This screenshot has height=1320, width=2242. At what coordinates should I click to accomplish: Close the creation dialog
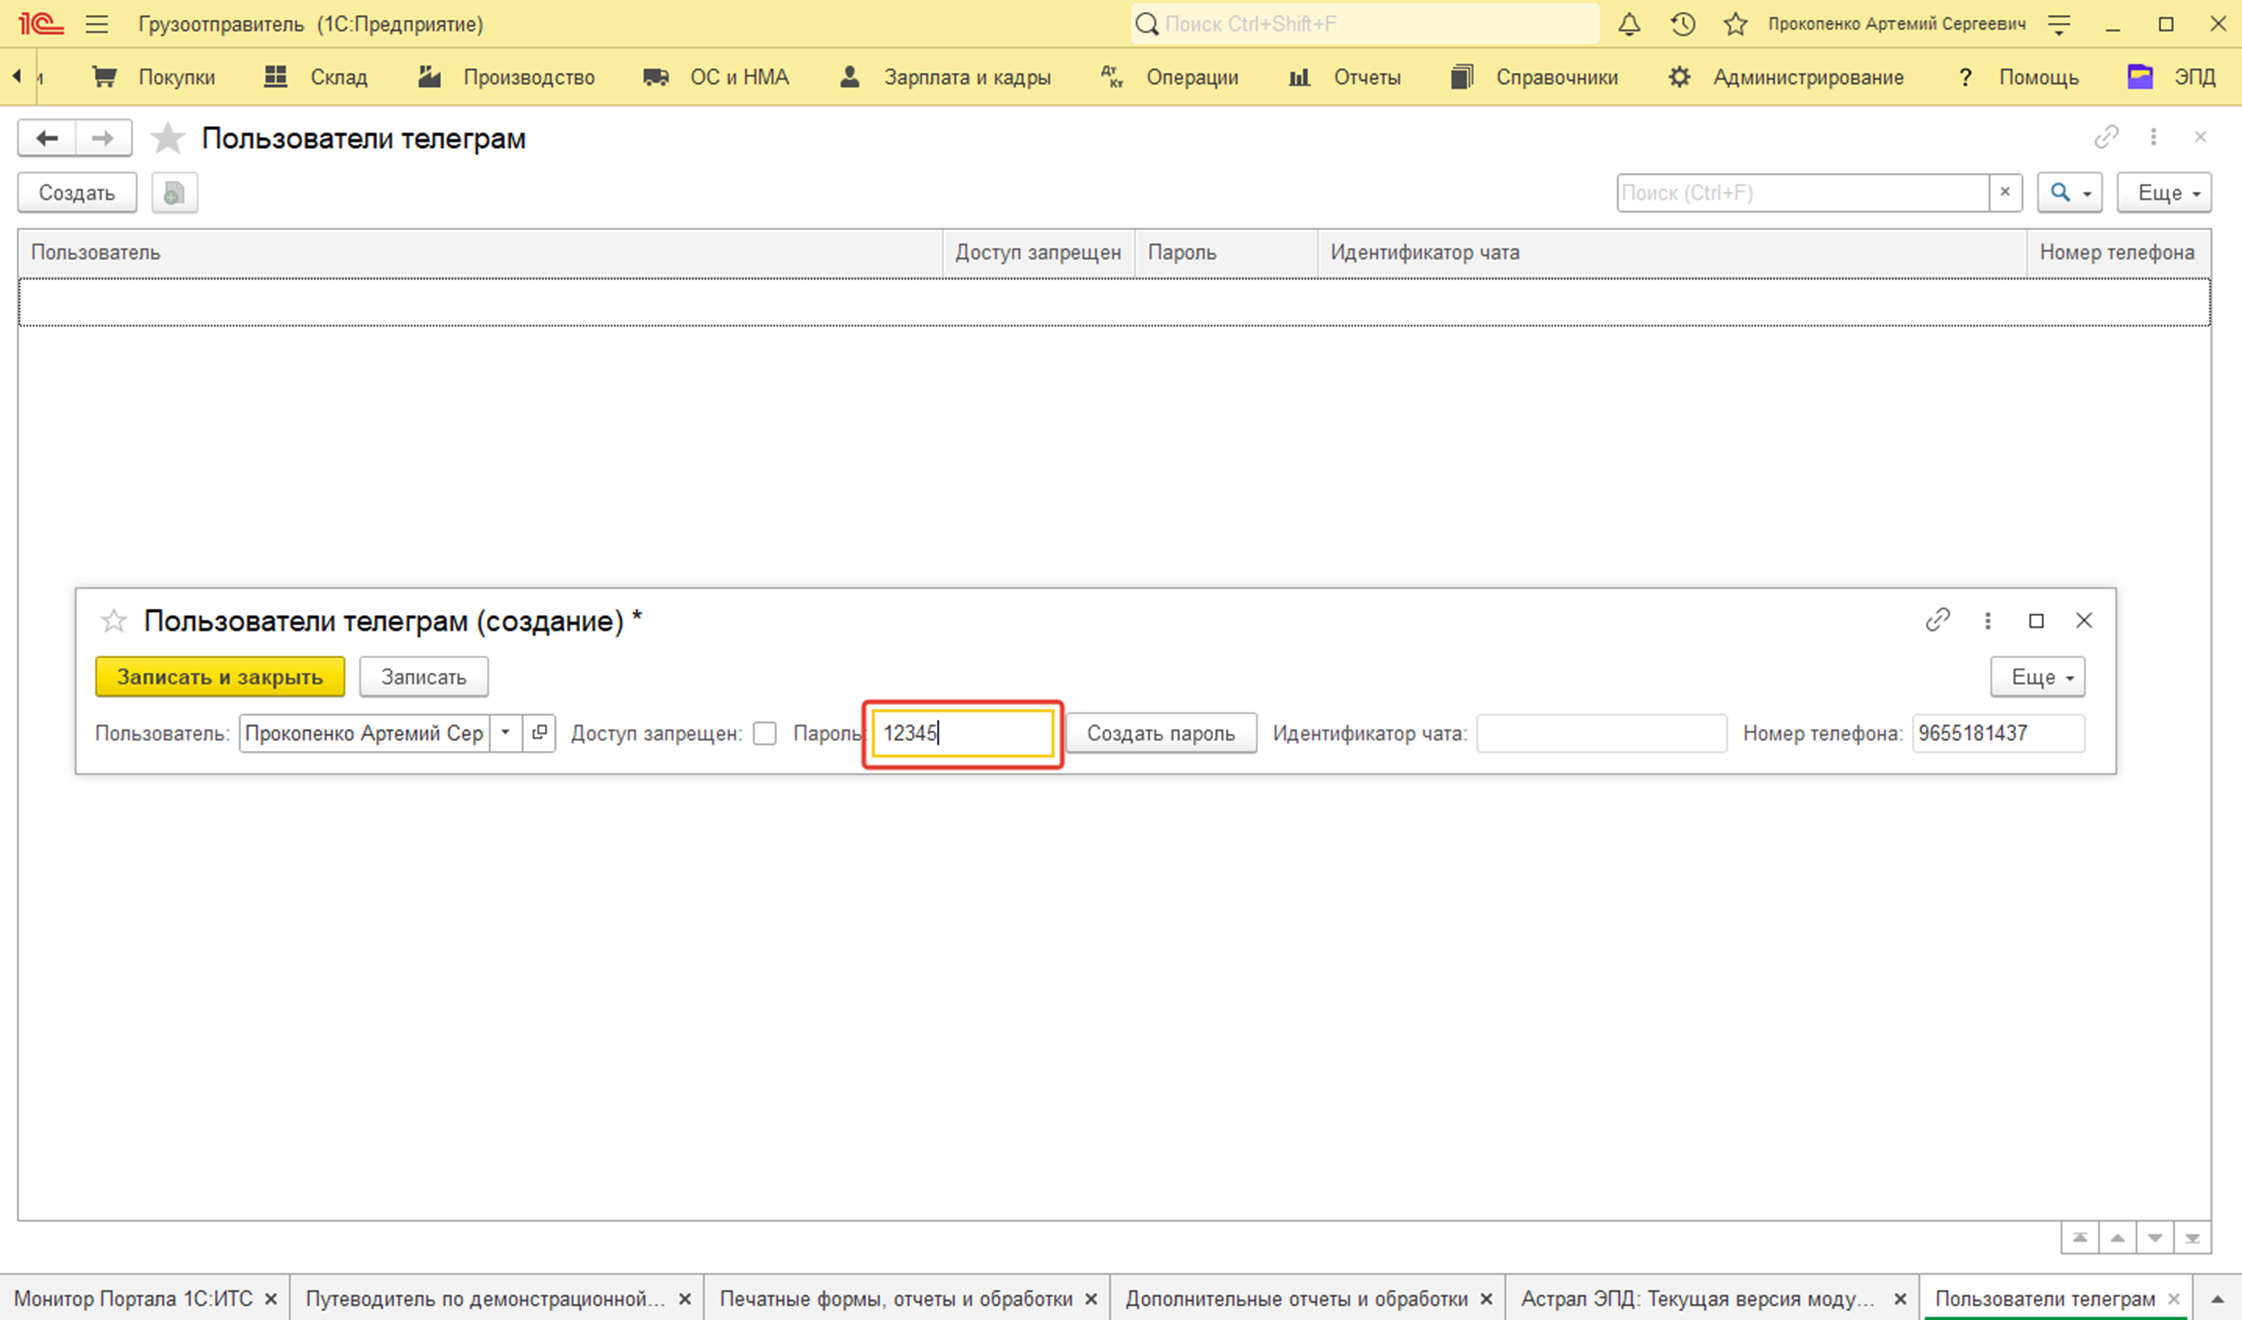2084,620
